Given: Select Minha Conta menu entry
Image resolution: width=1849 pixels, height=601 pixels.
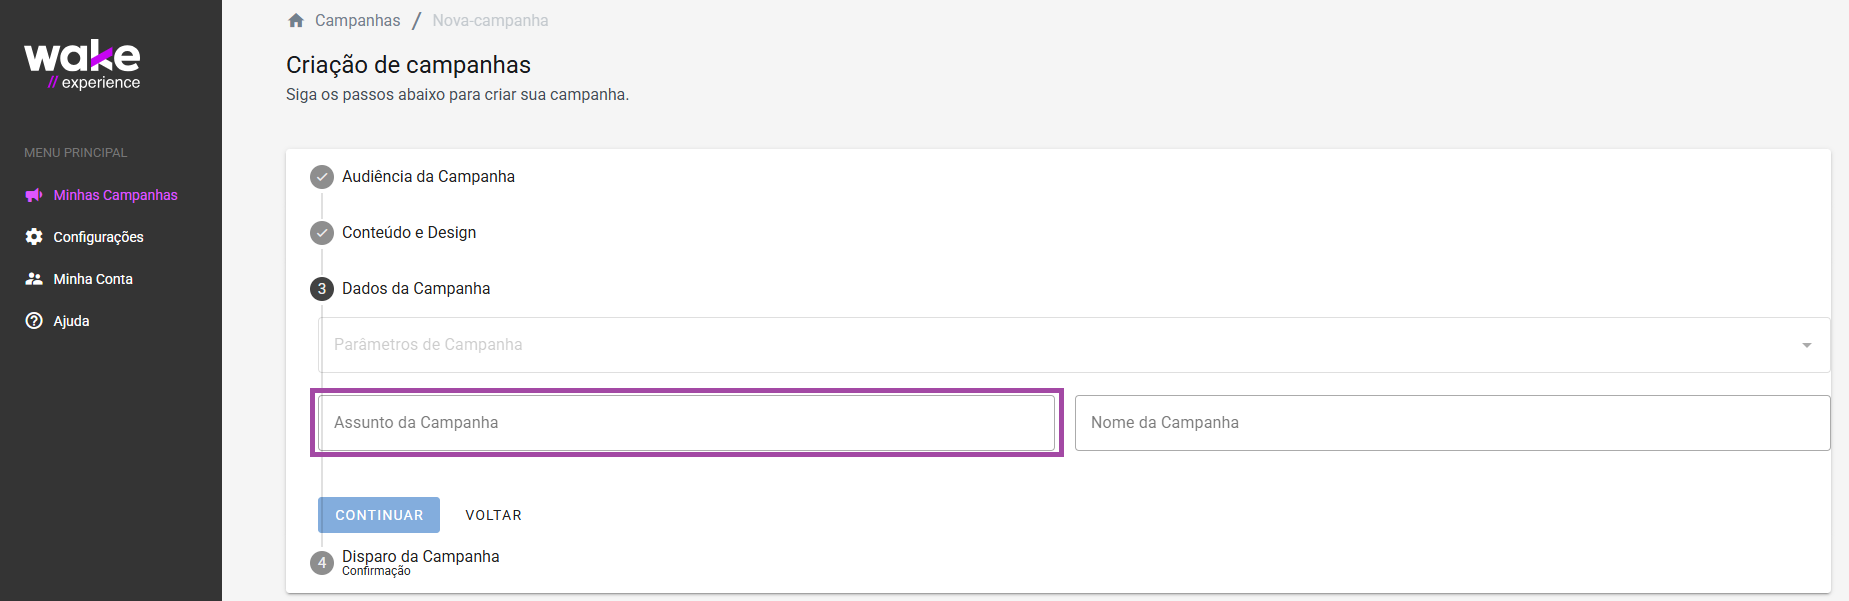Looking at the screenshot, I should click(x=93, y=279).
